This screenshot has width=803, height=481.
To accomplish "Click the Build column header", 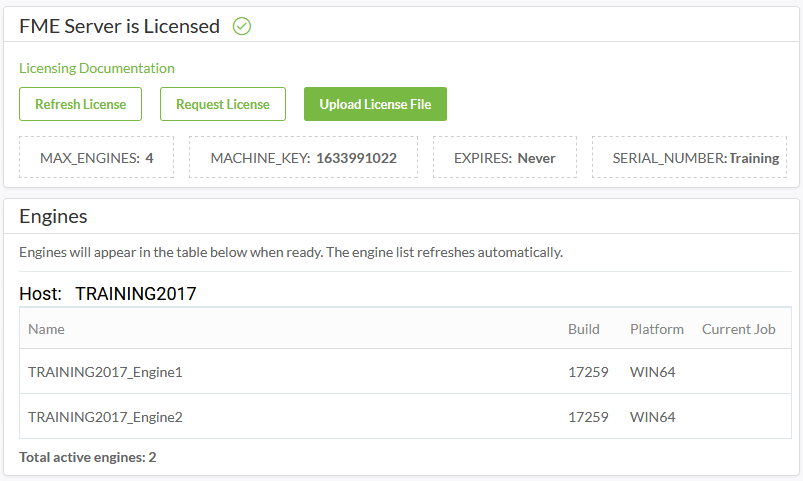I will pyautogui.click(x=584, y=329).
